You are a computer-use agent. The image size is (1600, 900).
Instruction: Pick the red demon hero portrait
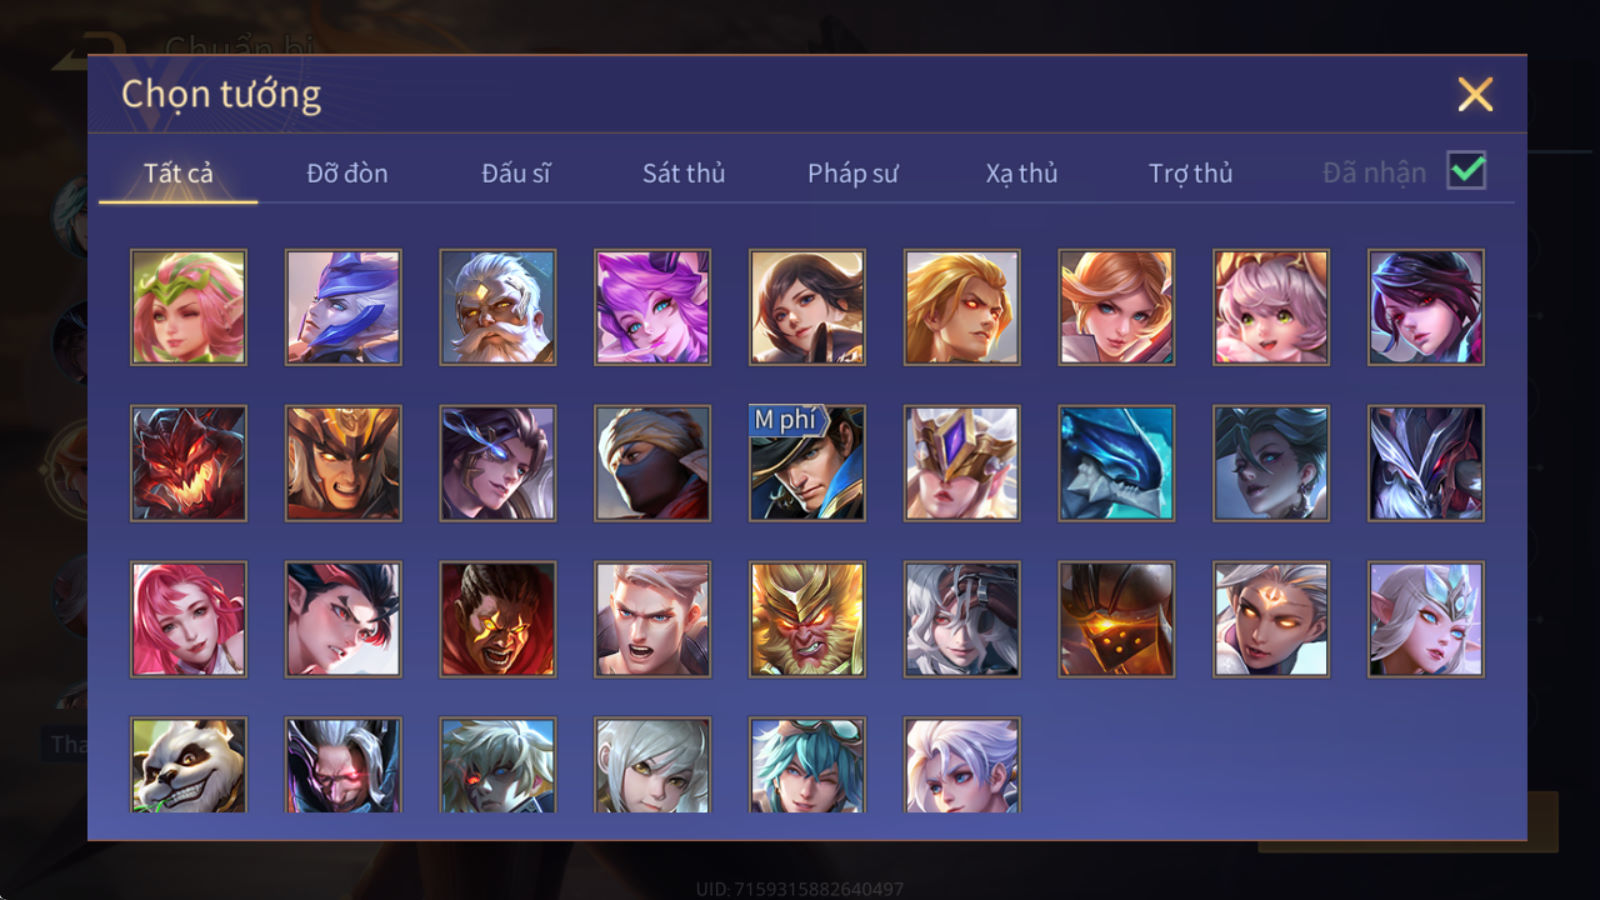[x=188, y=463]
